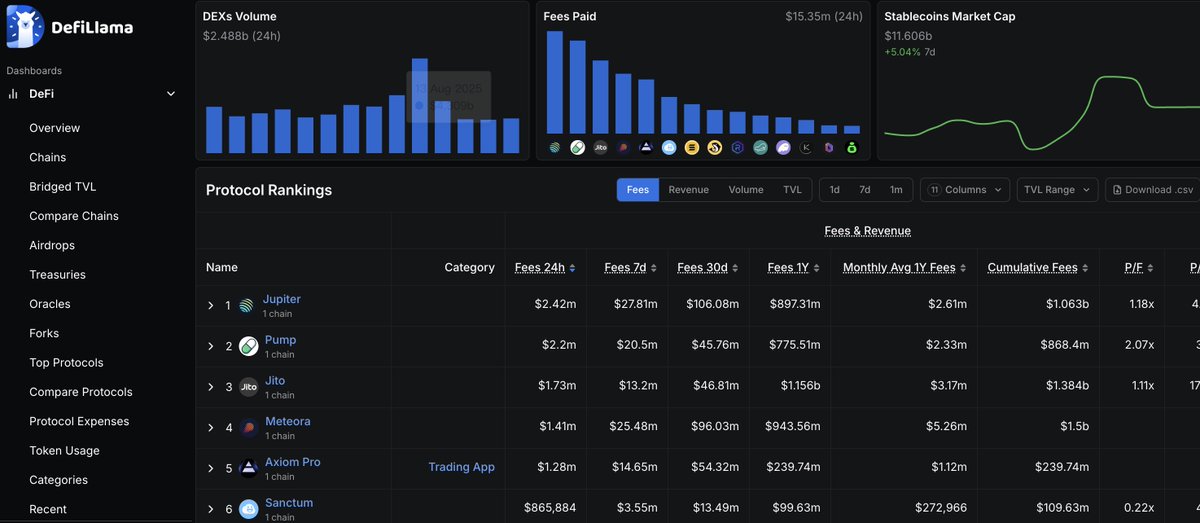
Task: Sort by Monthly Avg 1Y Fees arrows
Action: click(964, 268)
